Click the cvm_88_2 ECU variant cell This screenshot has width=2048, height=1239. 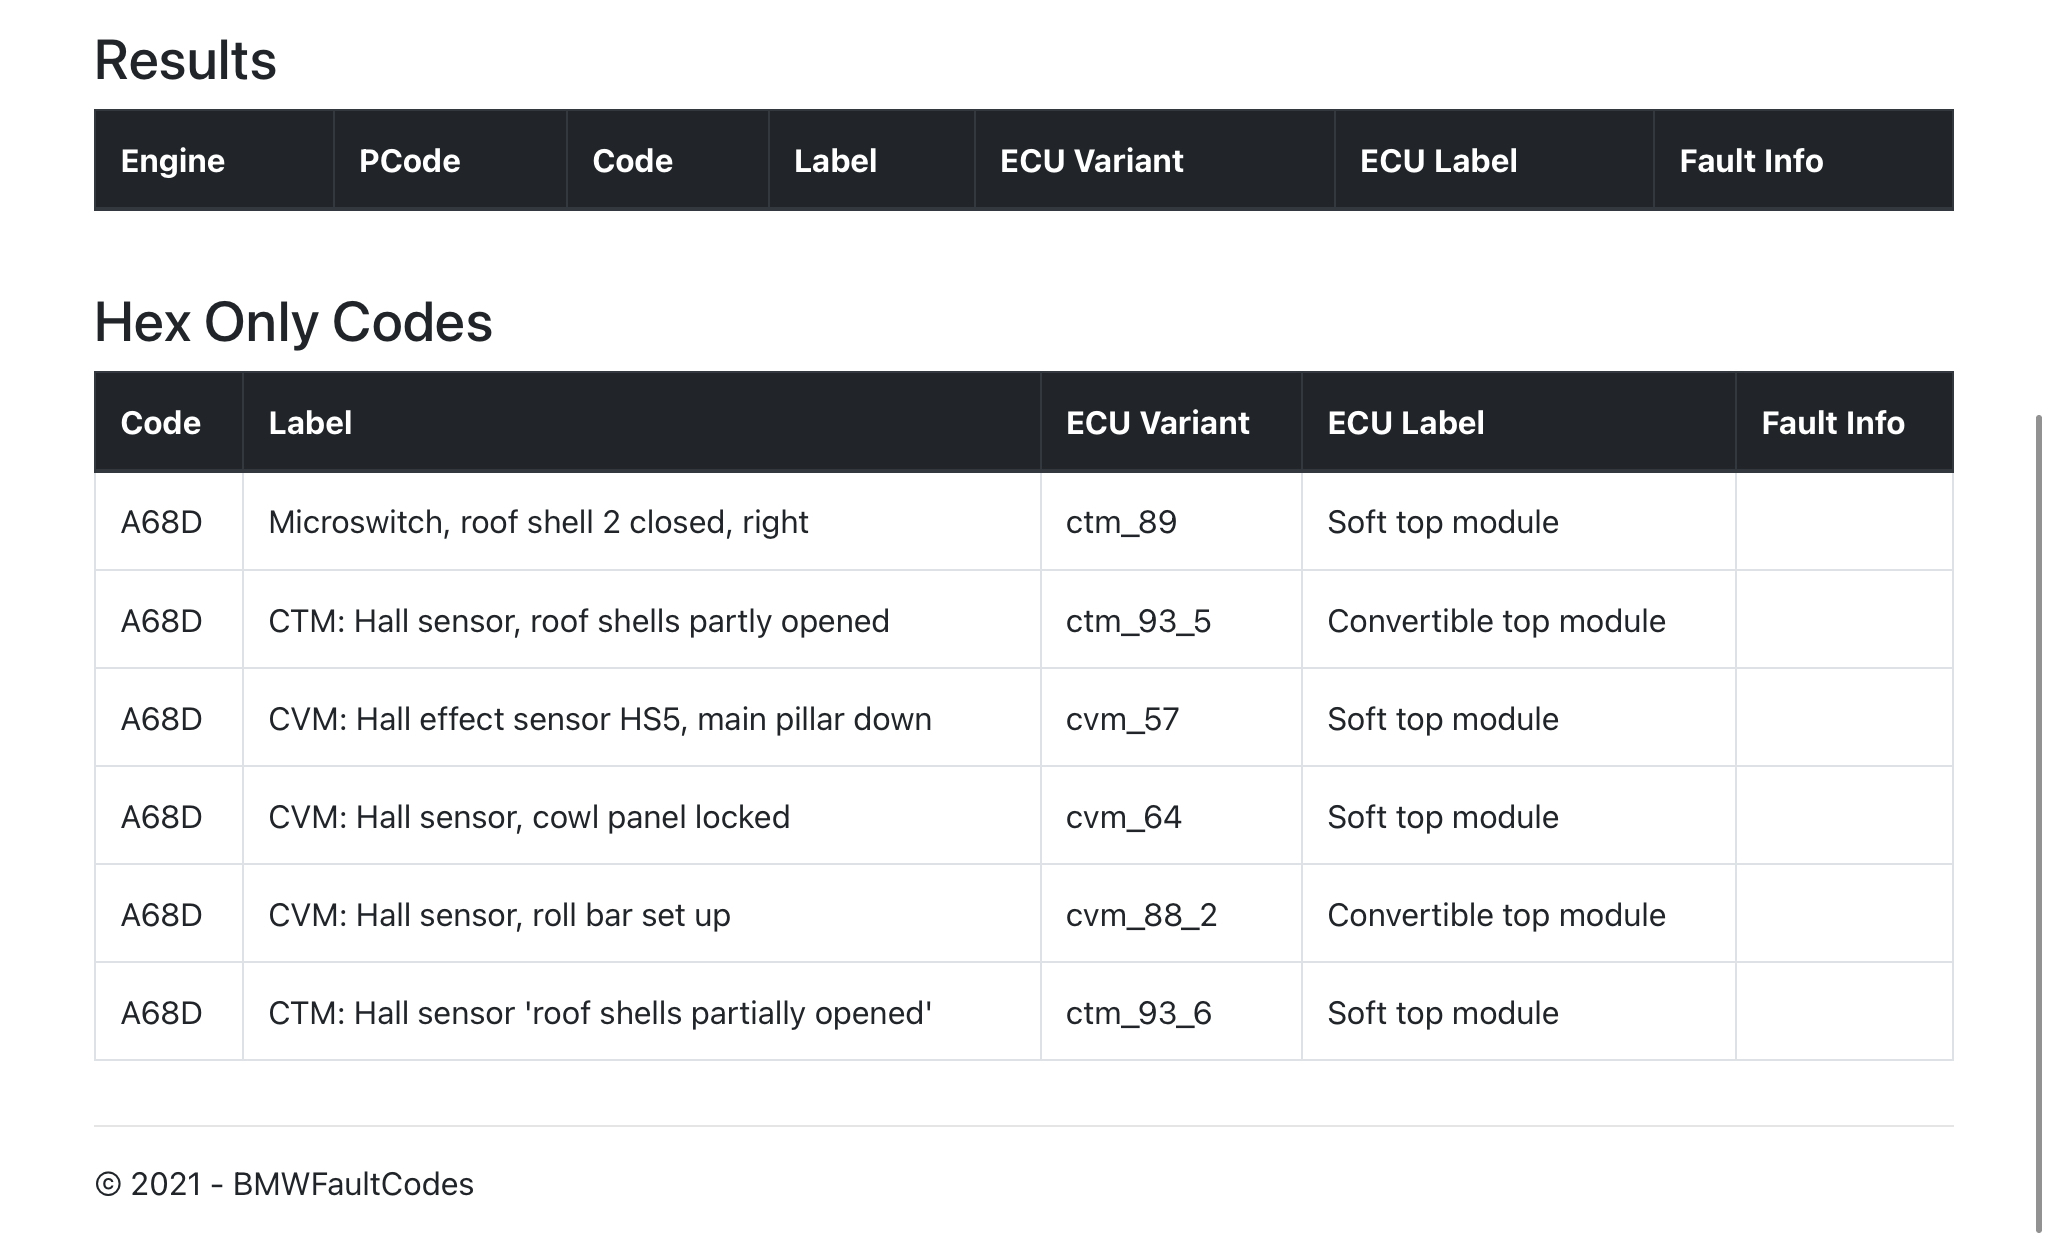point(1141,915)
